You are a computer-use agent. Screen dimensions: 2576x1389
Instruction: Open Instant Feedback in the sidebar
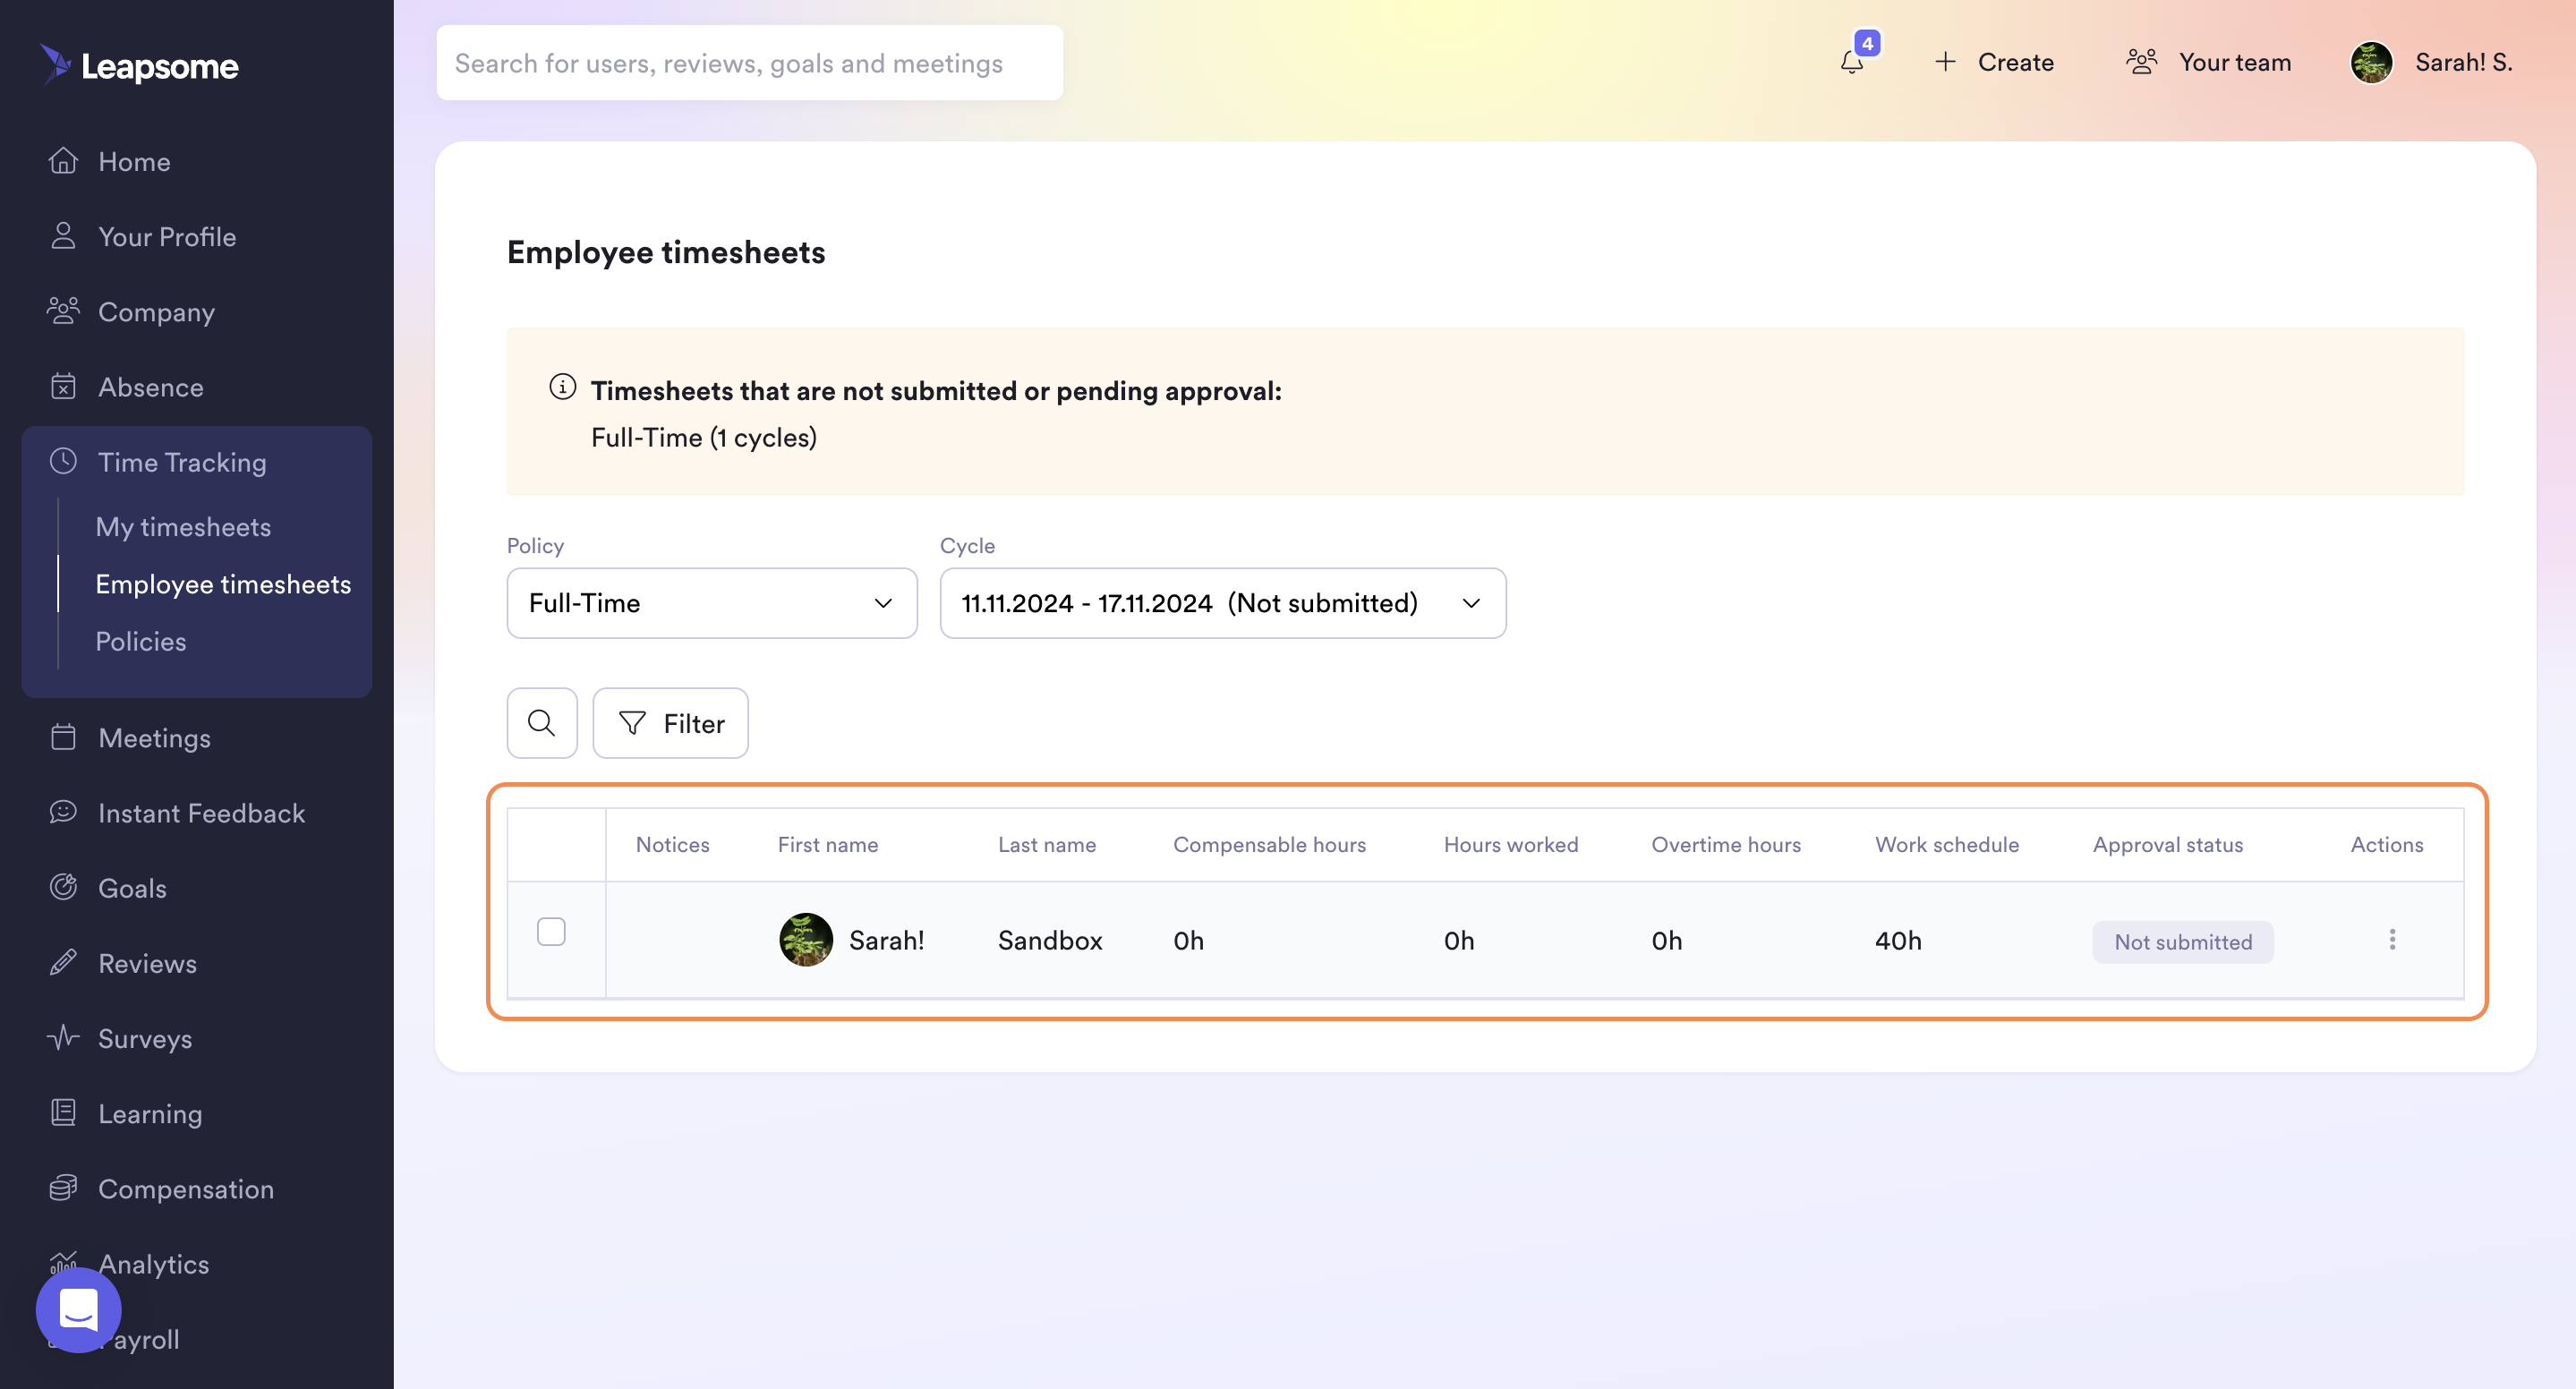pos(201,813)
